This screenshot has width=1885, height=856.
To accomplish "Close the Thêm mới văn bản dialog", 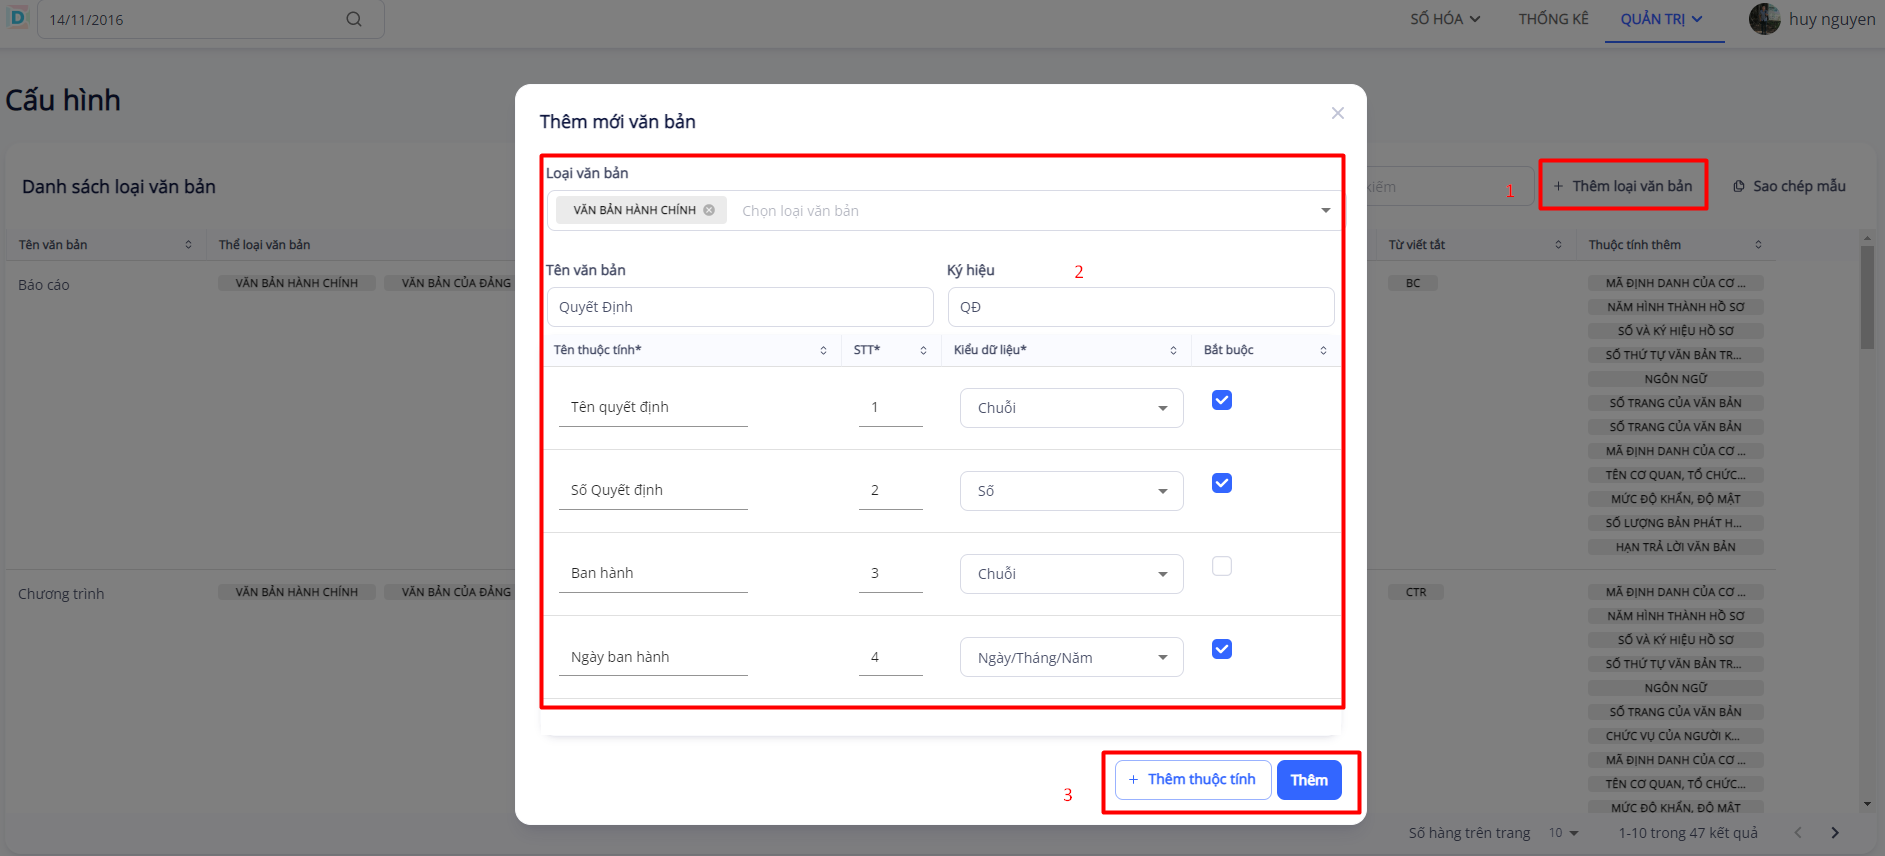I will (1337, 113).
